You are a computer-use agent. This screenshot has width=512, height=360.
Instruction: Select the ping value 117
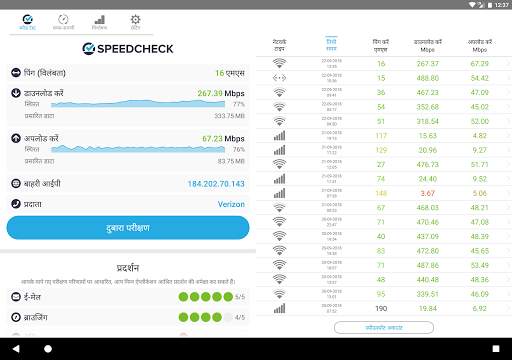point(381,136)
